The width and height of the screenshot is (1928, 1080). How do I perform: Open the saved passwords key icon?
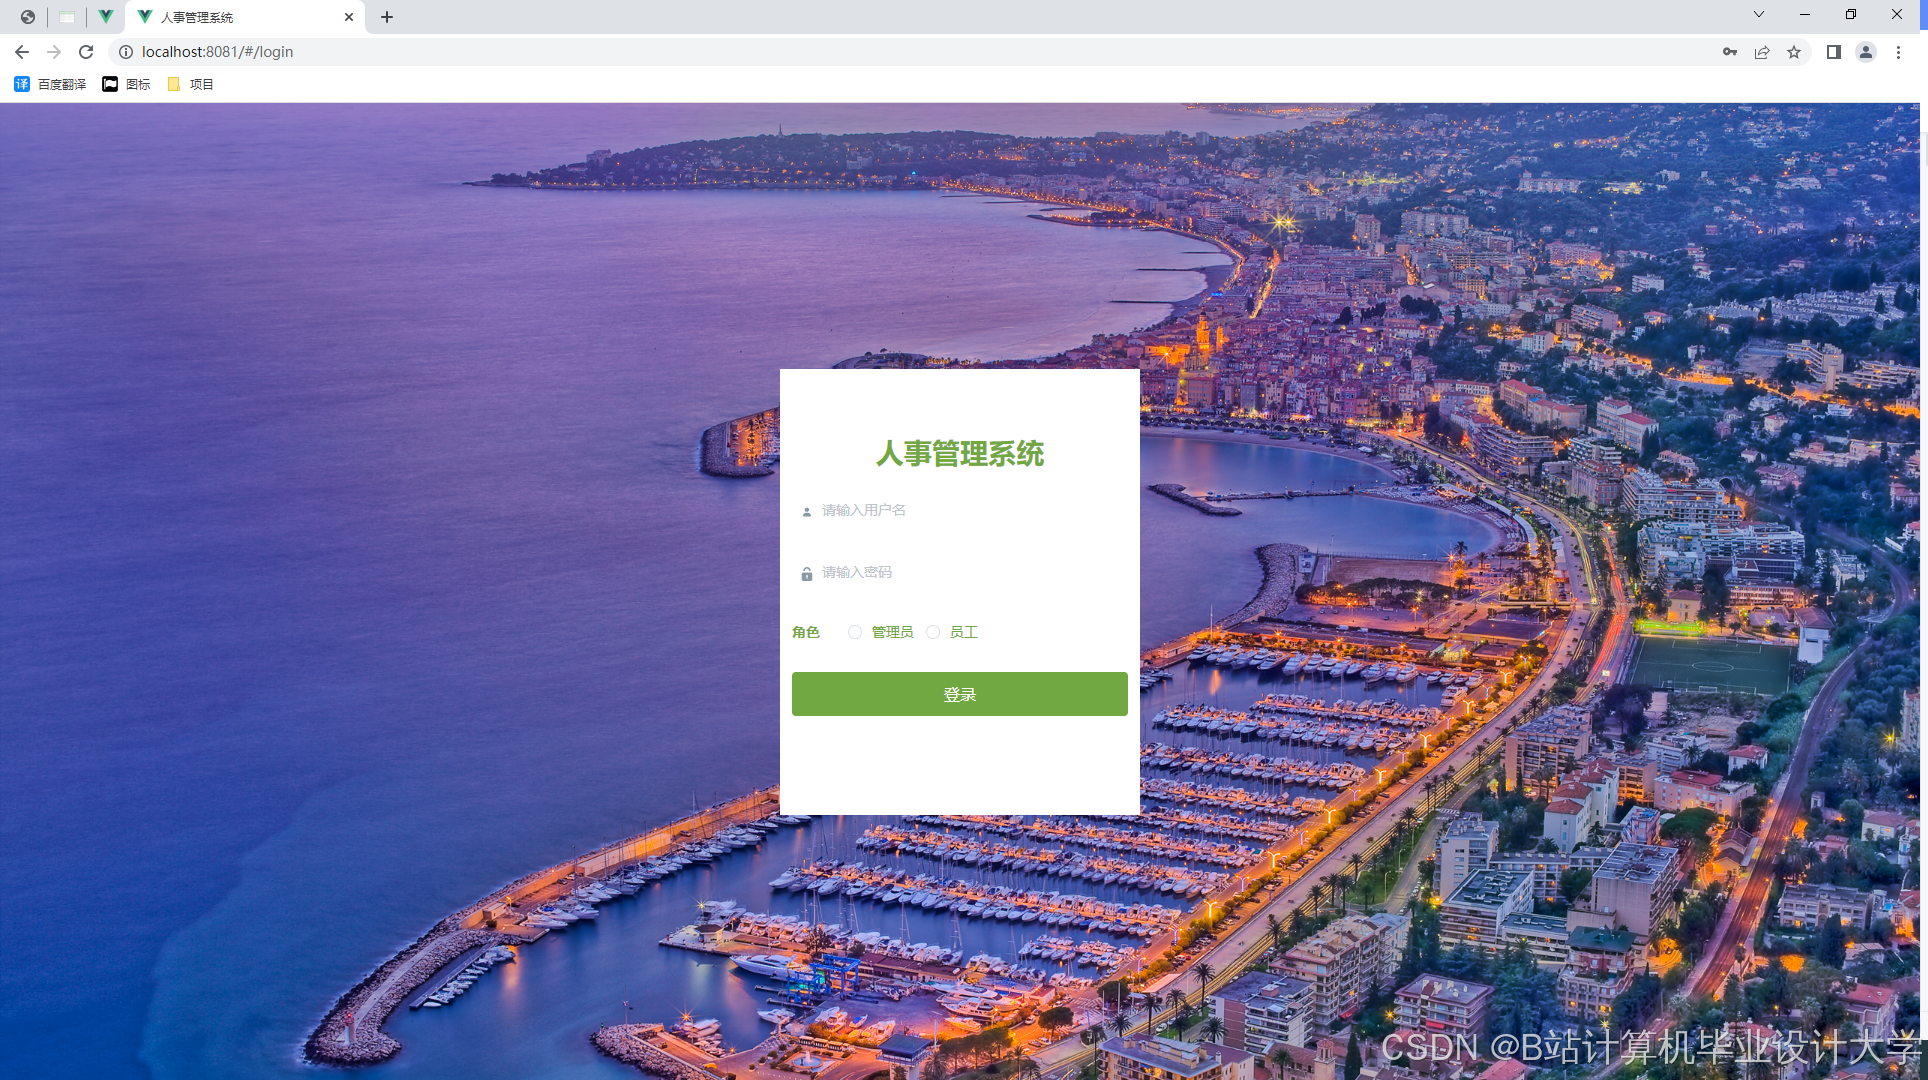(x=1729, y=52)
